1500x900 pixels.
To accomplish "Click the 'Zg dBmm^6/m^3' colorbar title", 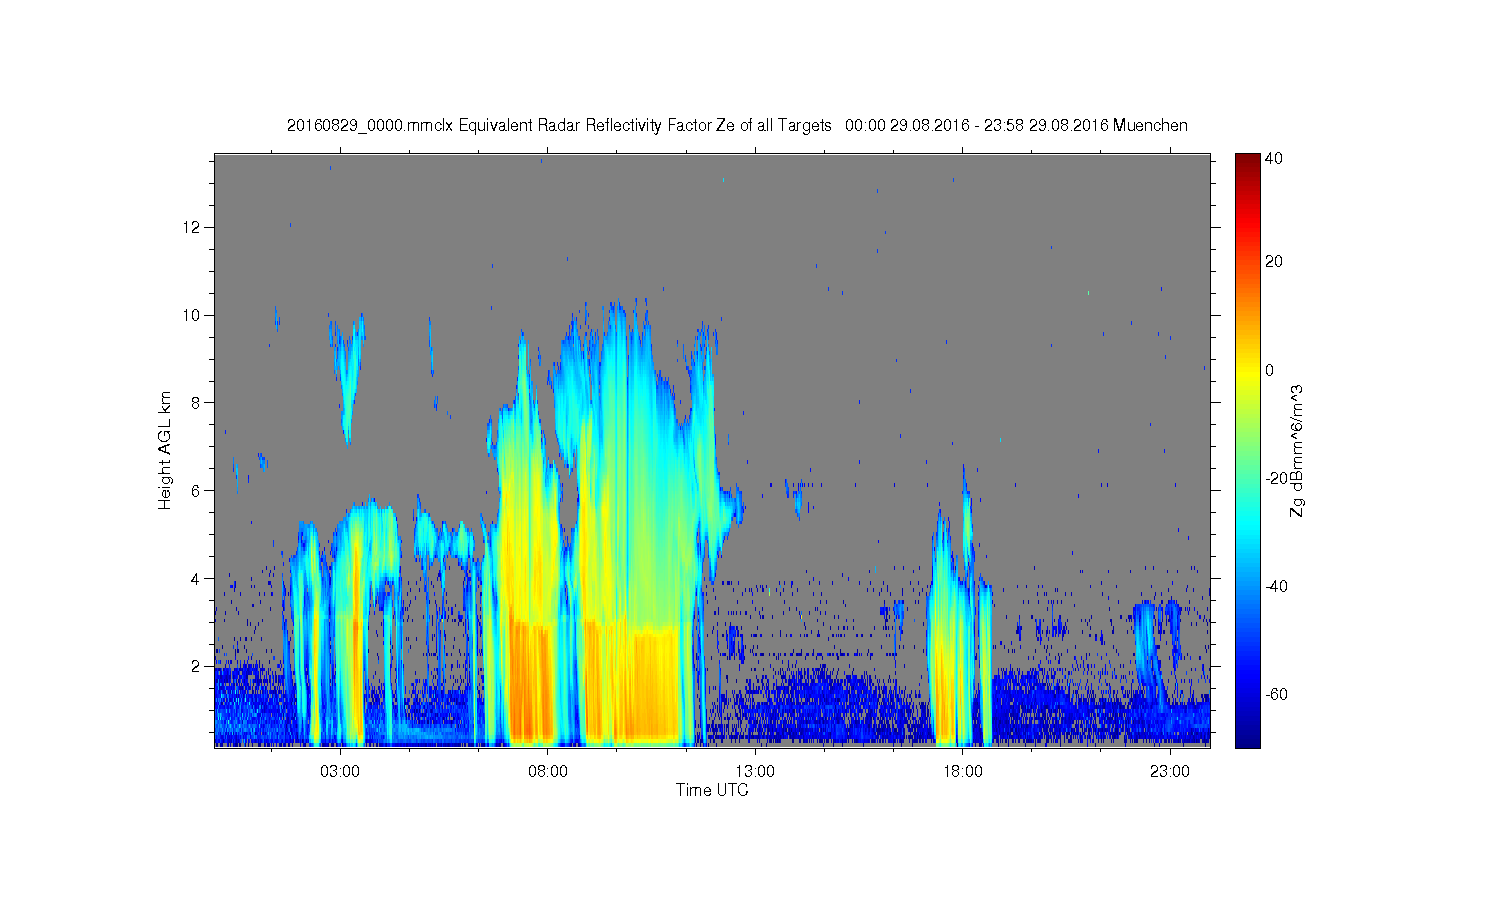I will pos(1297,450).
